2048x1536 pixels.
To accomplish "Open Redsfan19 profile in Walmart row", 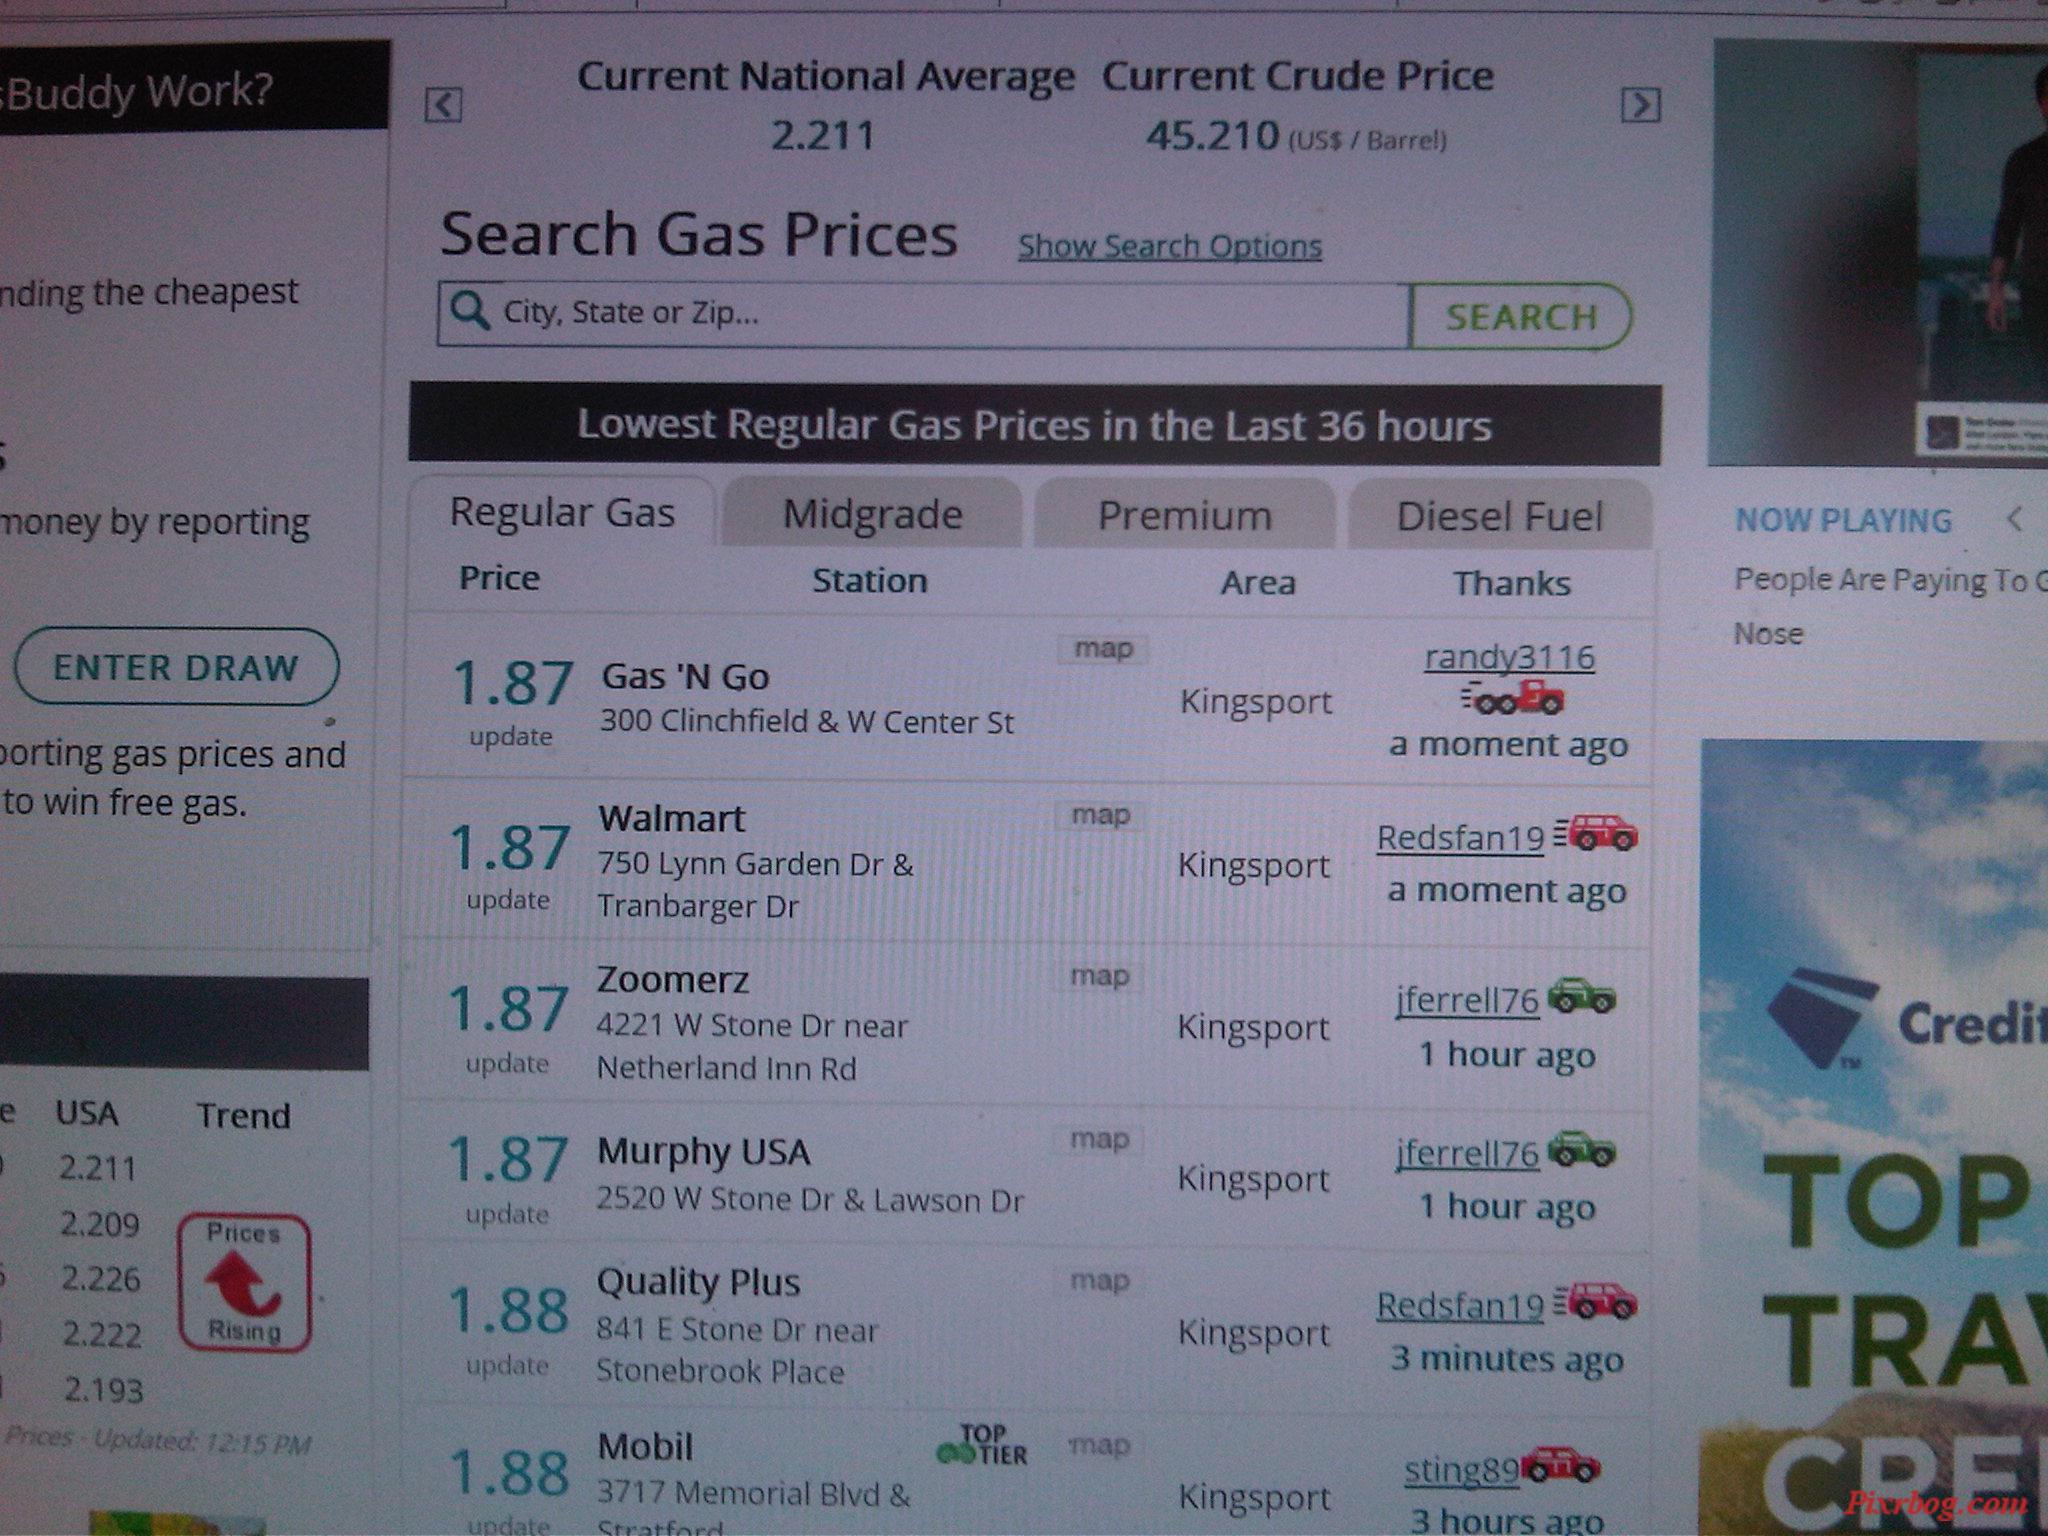I will 1461,837.
